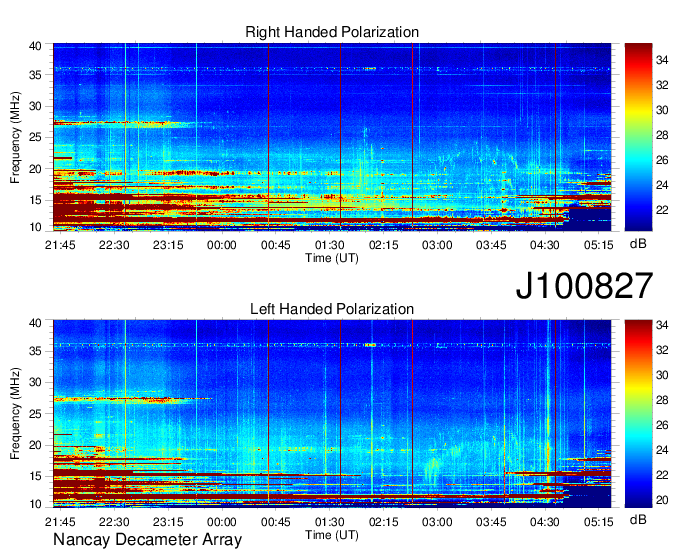The image size is (680, 552).
Task: Click the 20 label on Left Handed color bar
Action: click(662, 500)
